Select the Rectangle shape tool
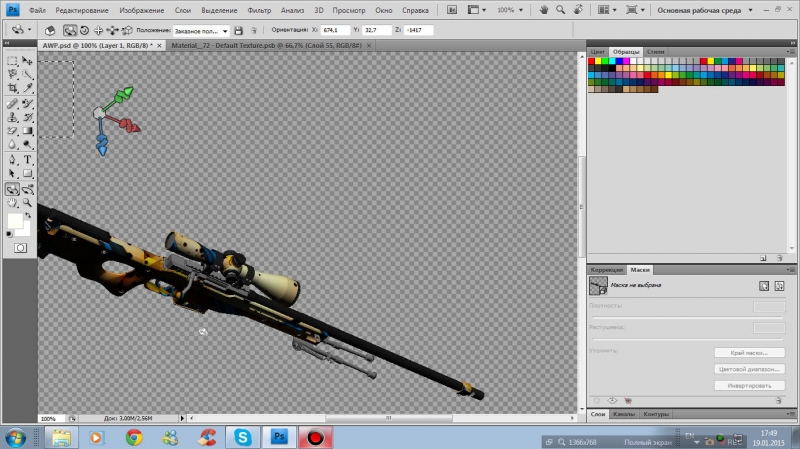 click(x=27, y=174)
